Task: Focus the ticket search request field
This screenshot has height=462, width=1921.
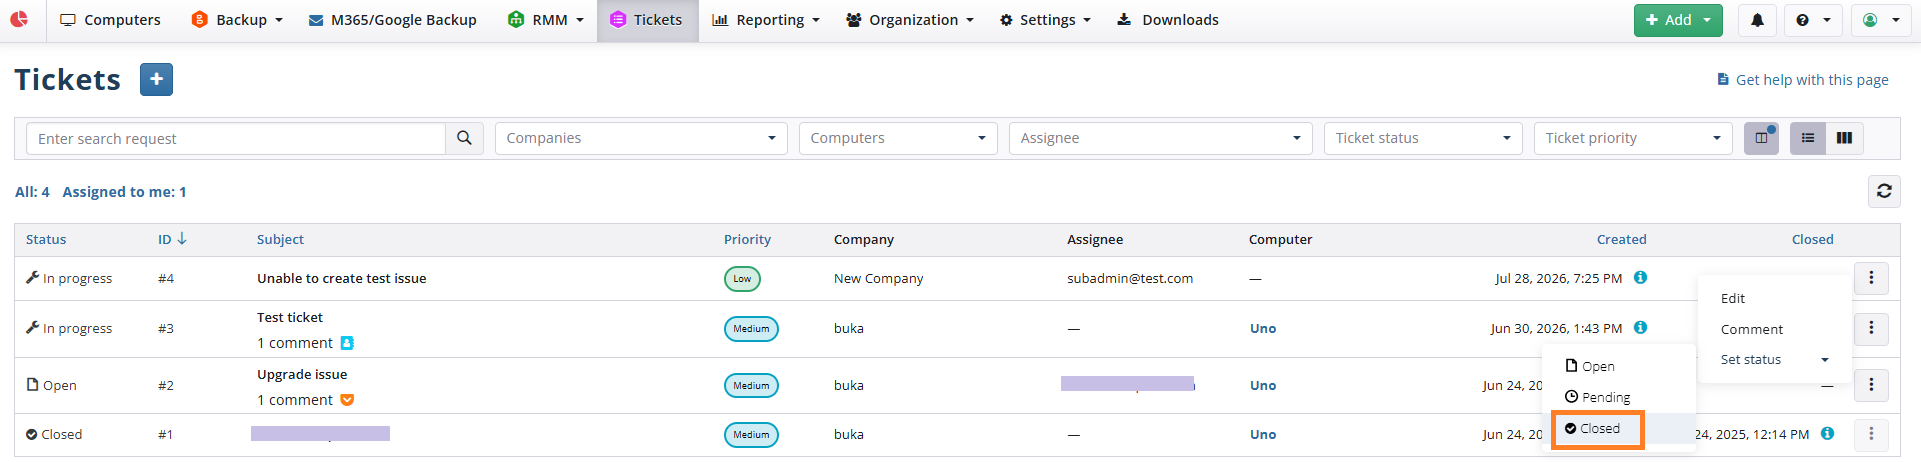Action: tap(236, 138)
